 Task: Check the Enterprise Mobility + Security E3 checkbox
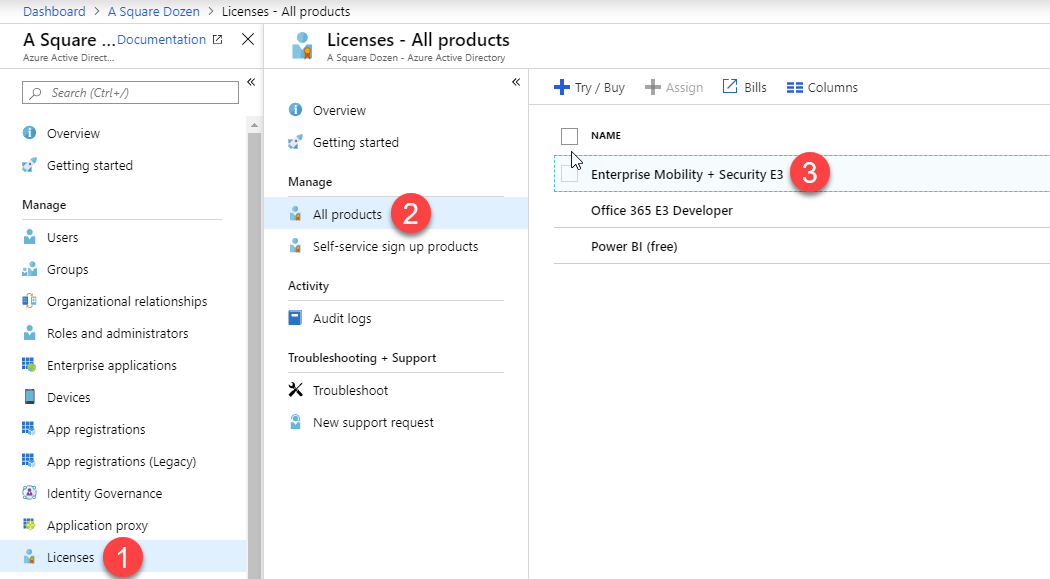coord(570,174)
